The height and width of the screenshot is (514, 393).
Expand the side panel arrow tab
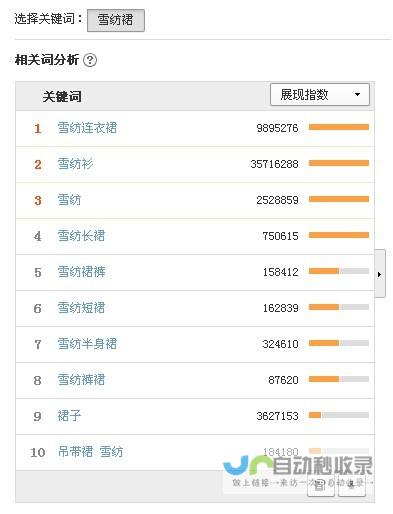380,274
